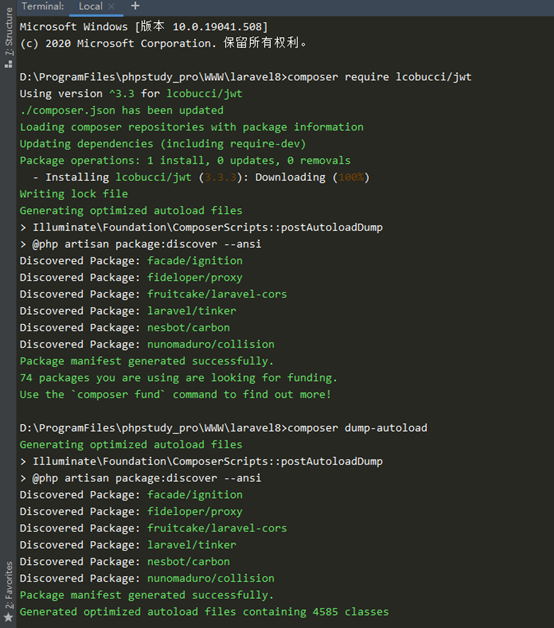
Task: Close the Local terminal tab
Action: tap(112, 6)
